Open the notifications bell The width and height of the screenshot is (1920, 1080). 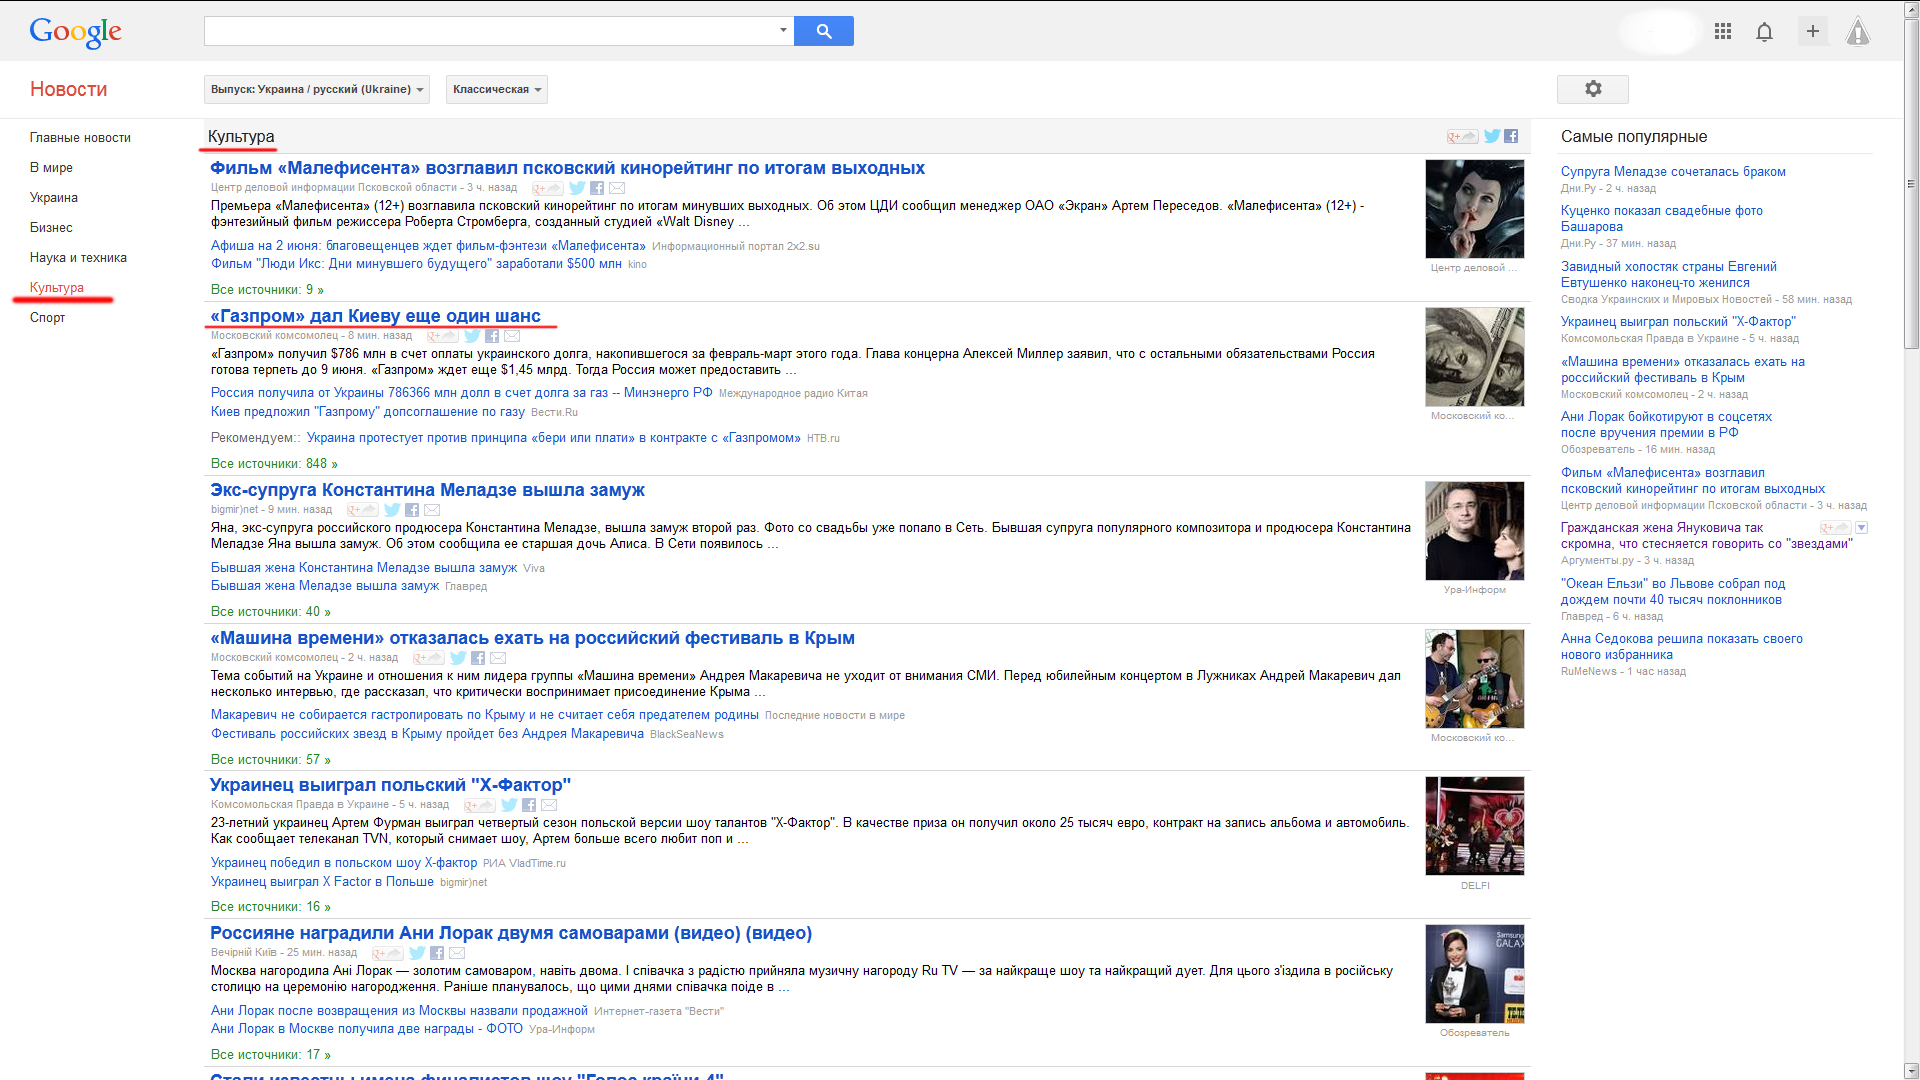point(1764,32)
